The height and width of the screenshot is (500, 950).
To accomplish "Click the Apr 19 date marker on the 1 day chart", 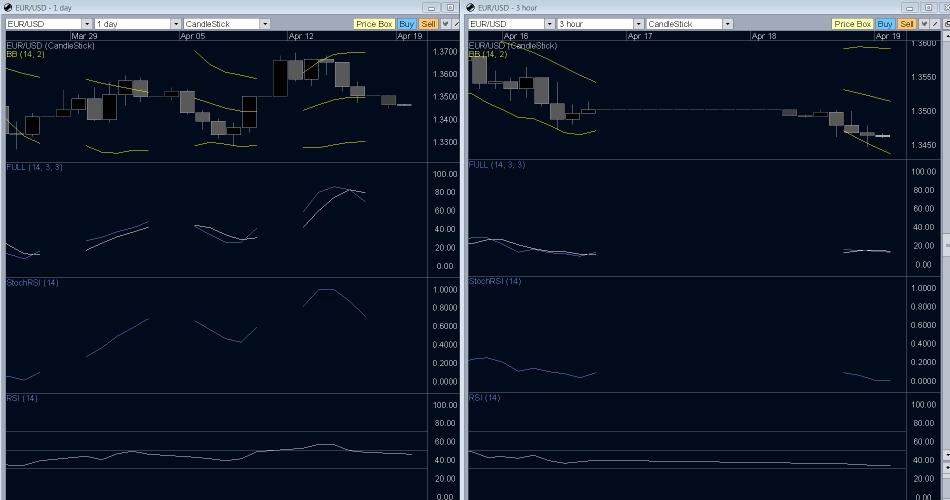I will pyautogui.click(x=410, y=36).
